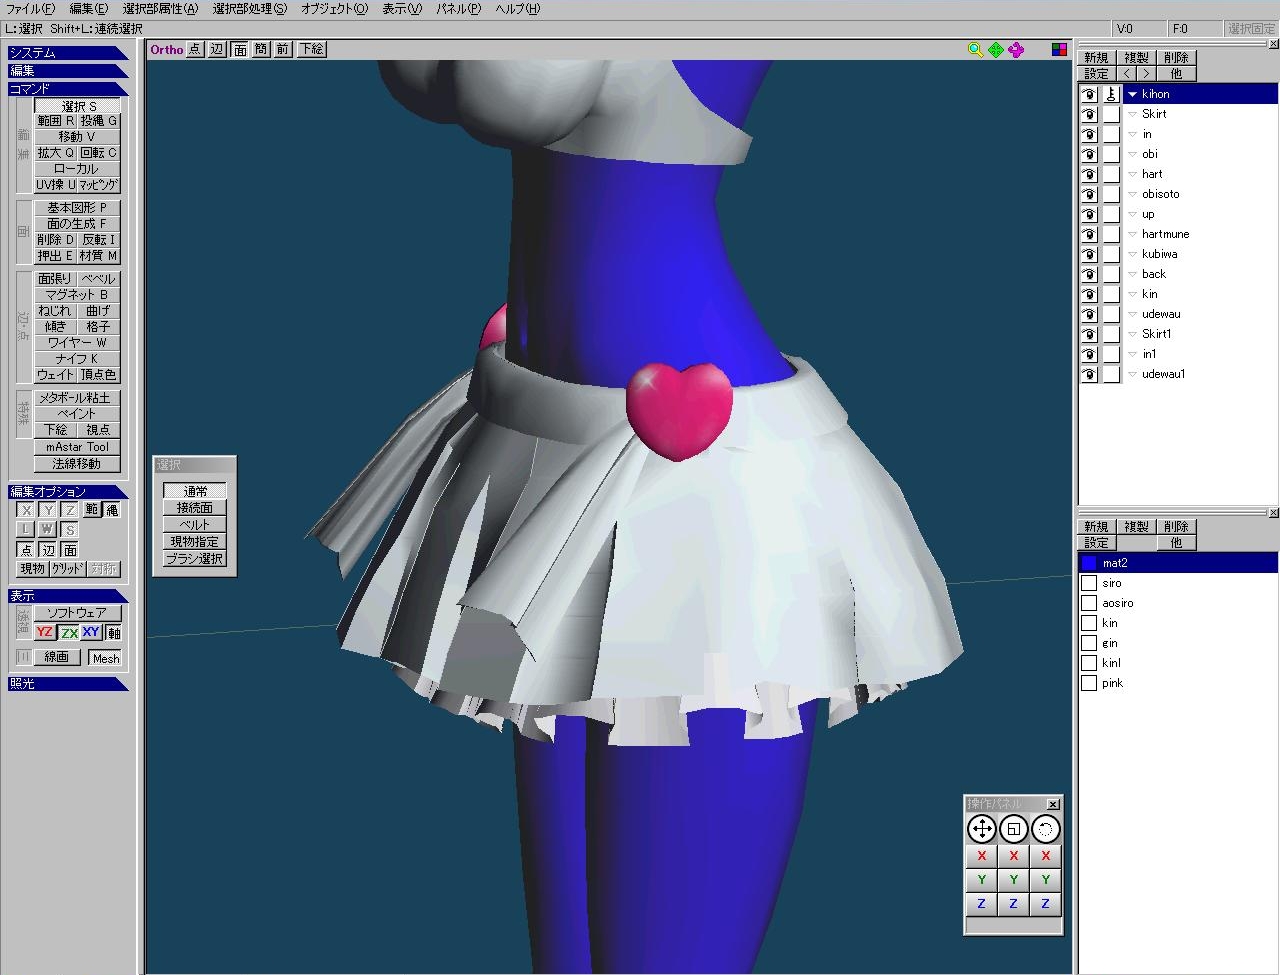The height and width of the screenshot is (975, 1280).
Task: Click the circular rotate handle in 操作パネル
Action: 1045,829
